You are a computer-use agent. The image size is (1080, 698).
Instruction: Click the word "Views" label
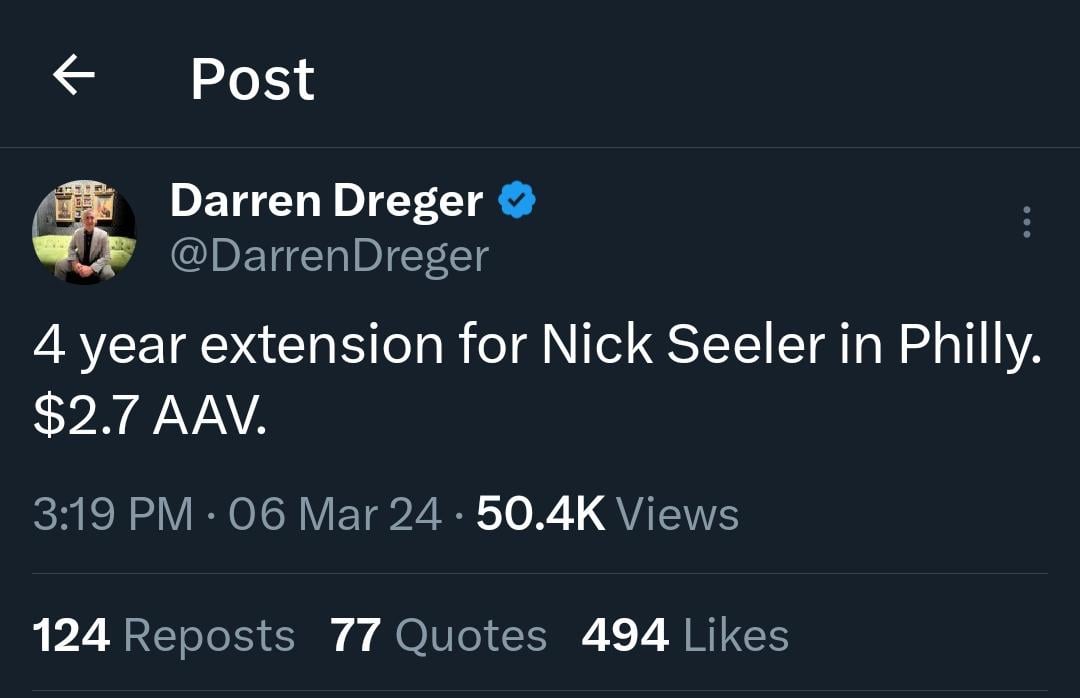(677, 515)
